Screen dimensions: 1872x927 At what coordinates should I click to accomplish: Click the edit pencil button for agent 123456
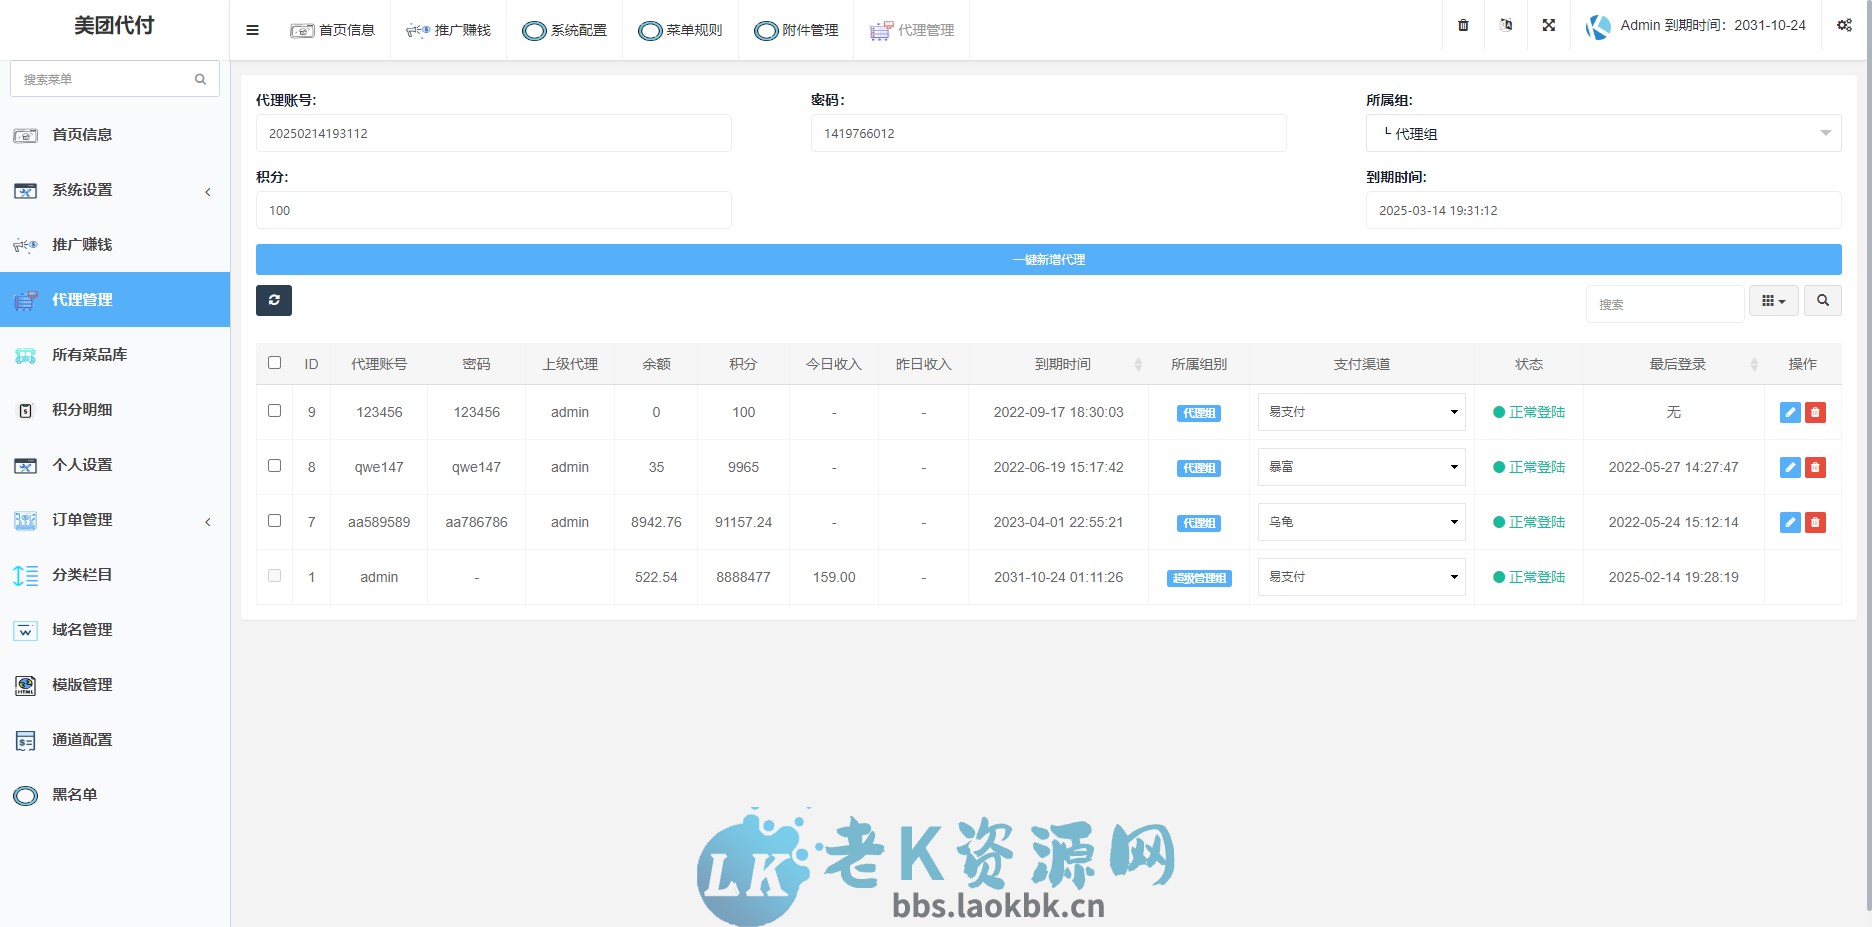click(x=1789, y=411)
